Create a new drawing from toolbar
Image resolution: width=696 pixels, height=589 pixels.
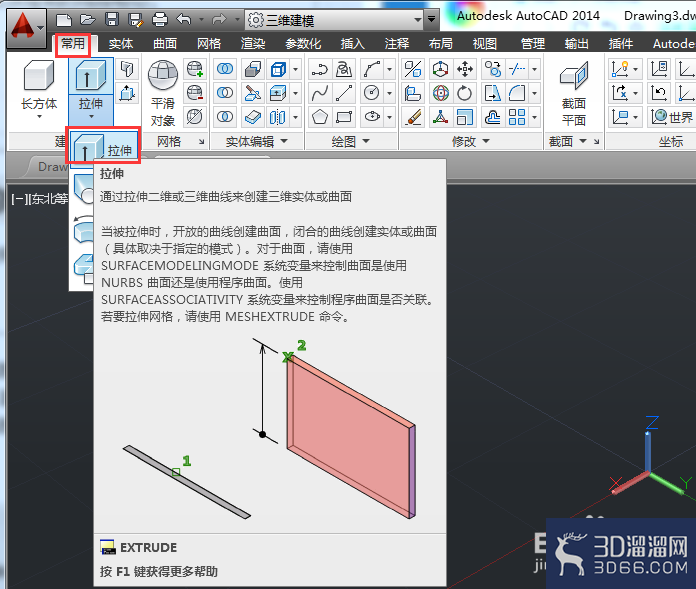(64, 20)
